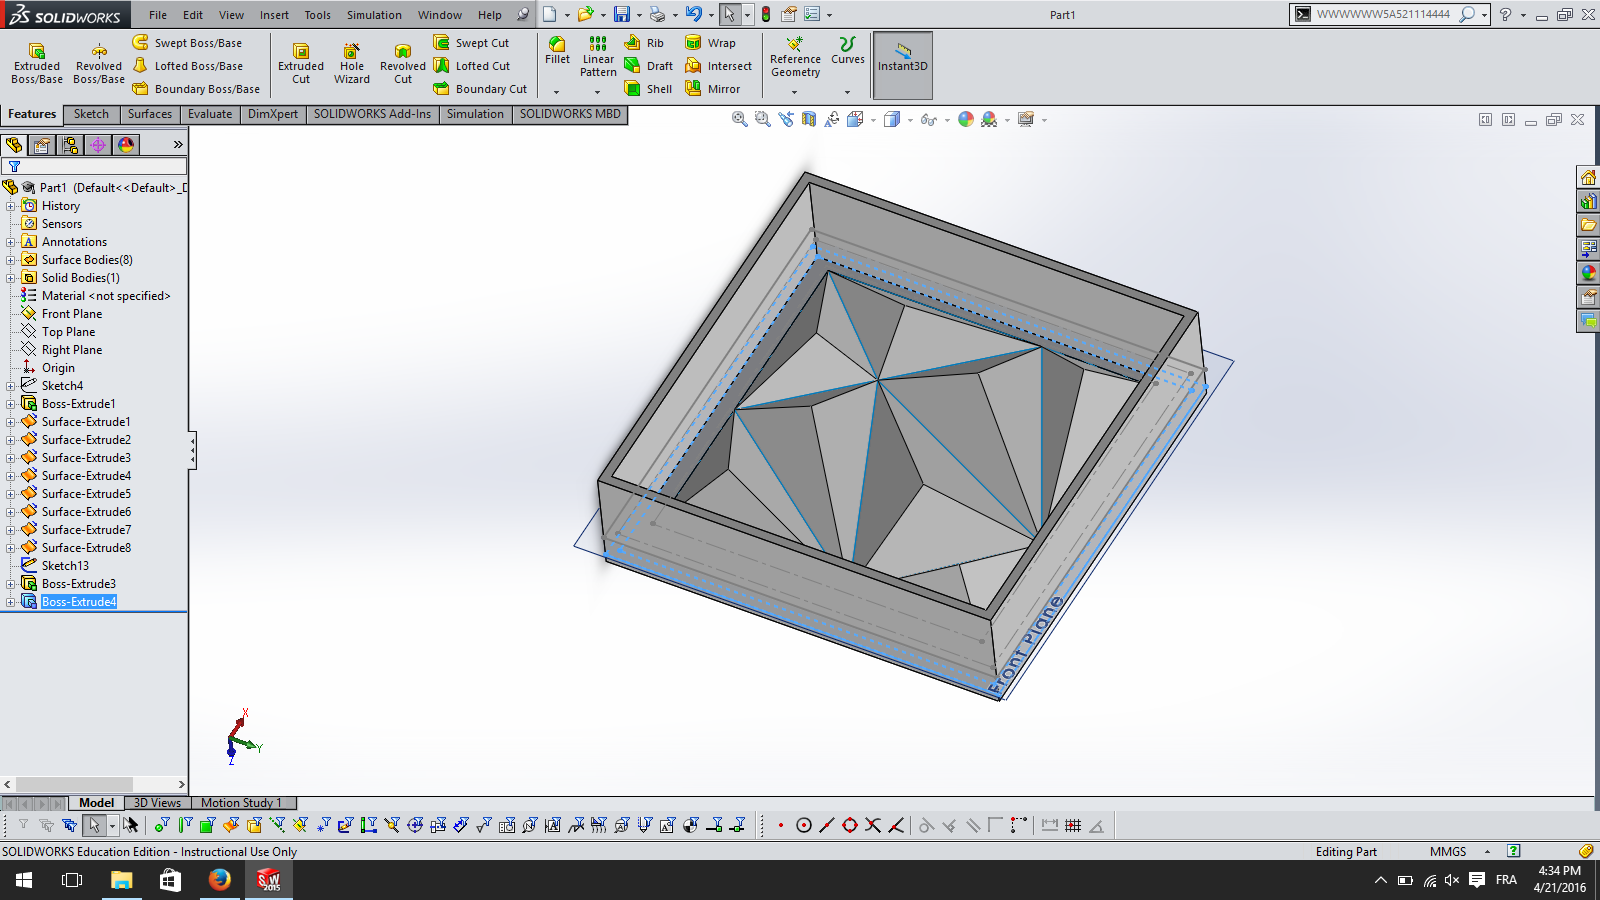Select the Intersect tool
Screen dimensions: 1600x900
(719, 66)
